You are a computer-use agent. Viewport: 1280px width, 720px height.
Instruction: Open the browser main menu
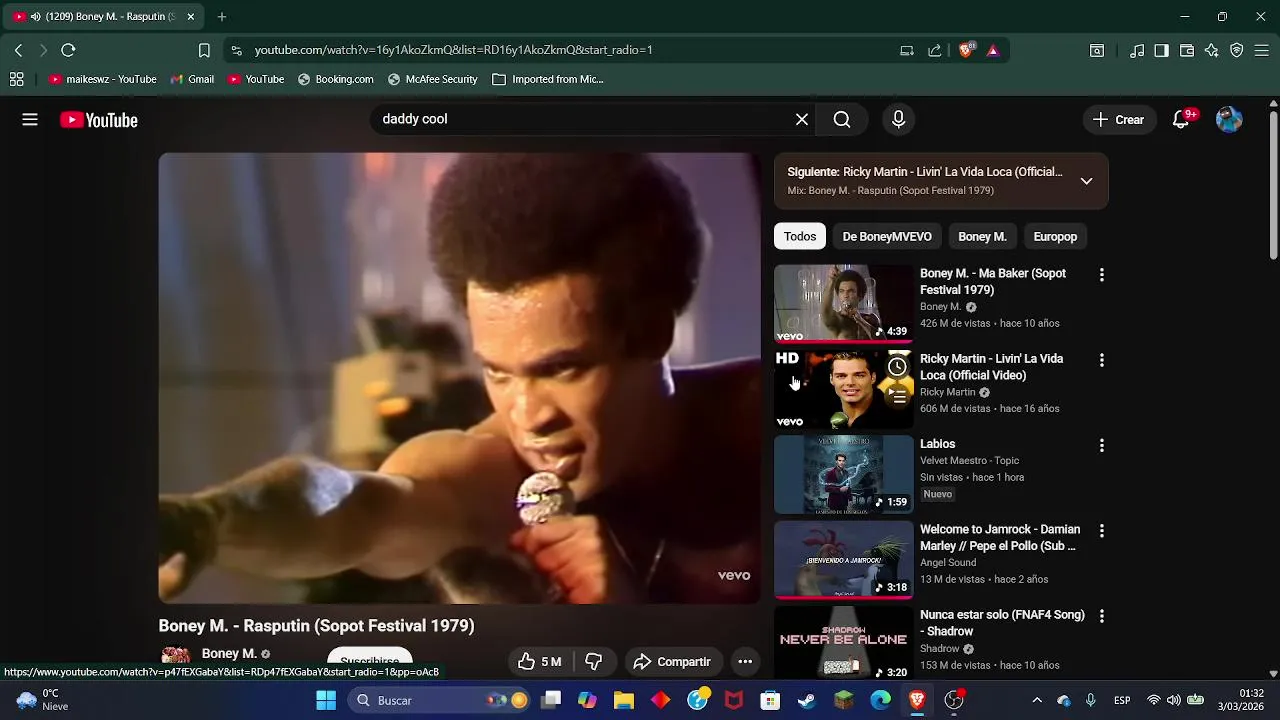[x=1262, y=50]
